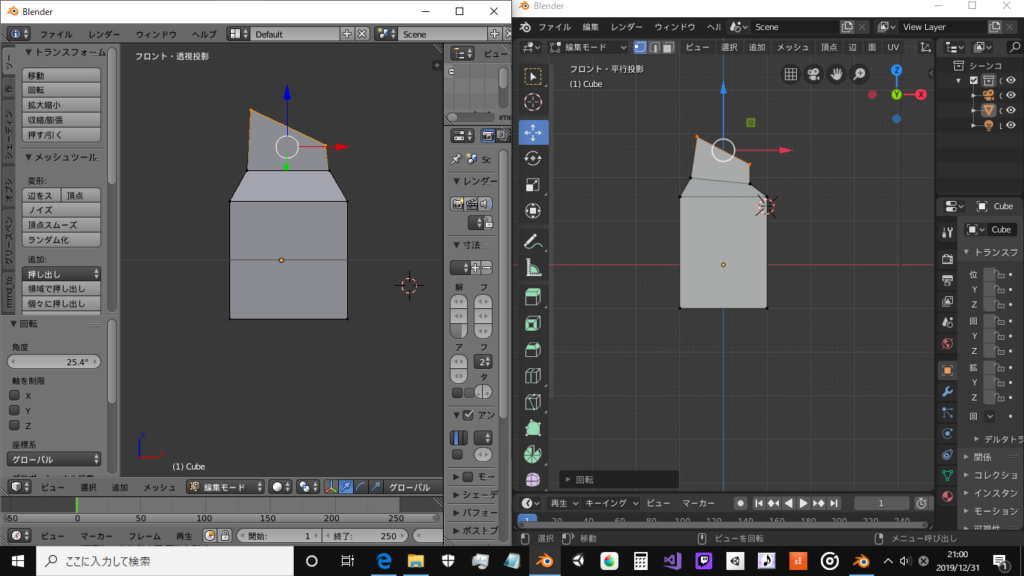Click the 角度 25.4° angle slider
1024x576 pixels.
tap(54, 362)
